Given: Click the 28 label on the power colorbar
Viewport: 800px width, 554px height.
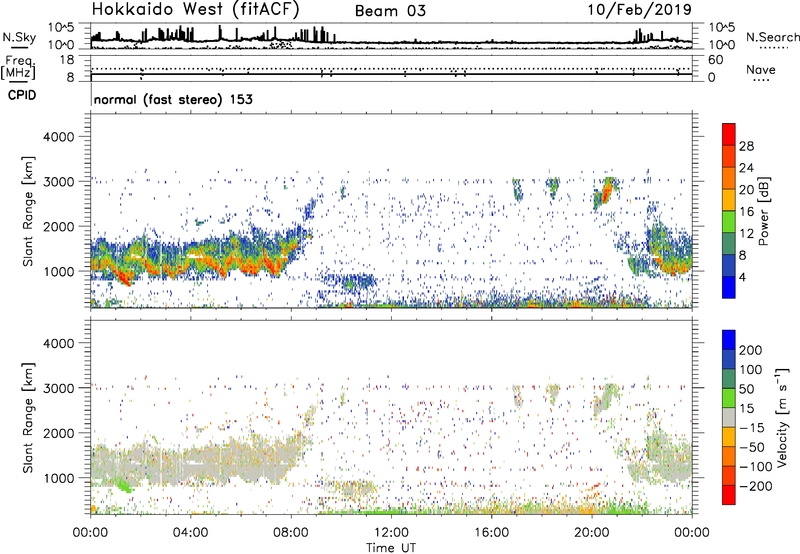Looking at the screenshot, I should click(746, 146).
